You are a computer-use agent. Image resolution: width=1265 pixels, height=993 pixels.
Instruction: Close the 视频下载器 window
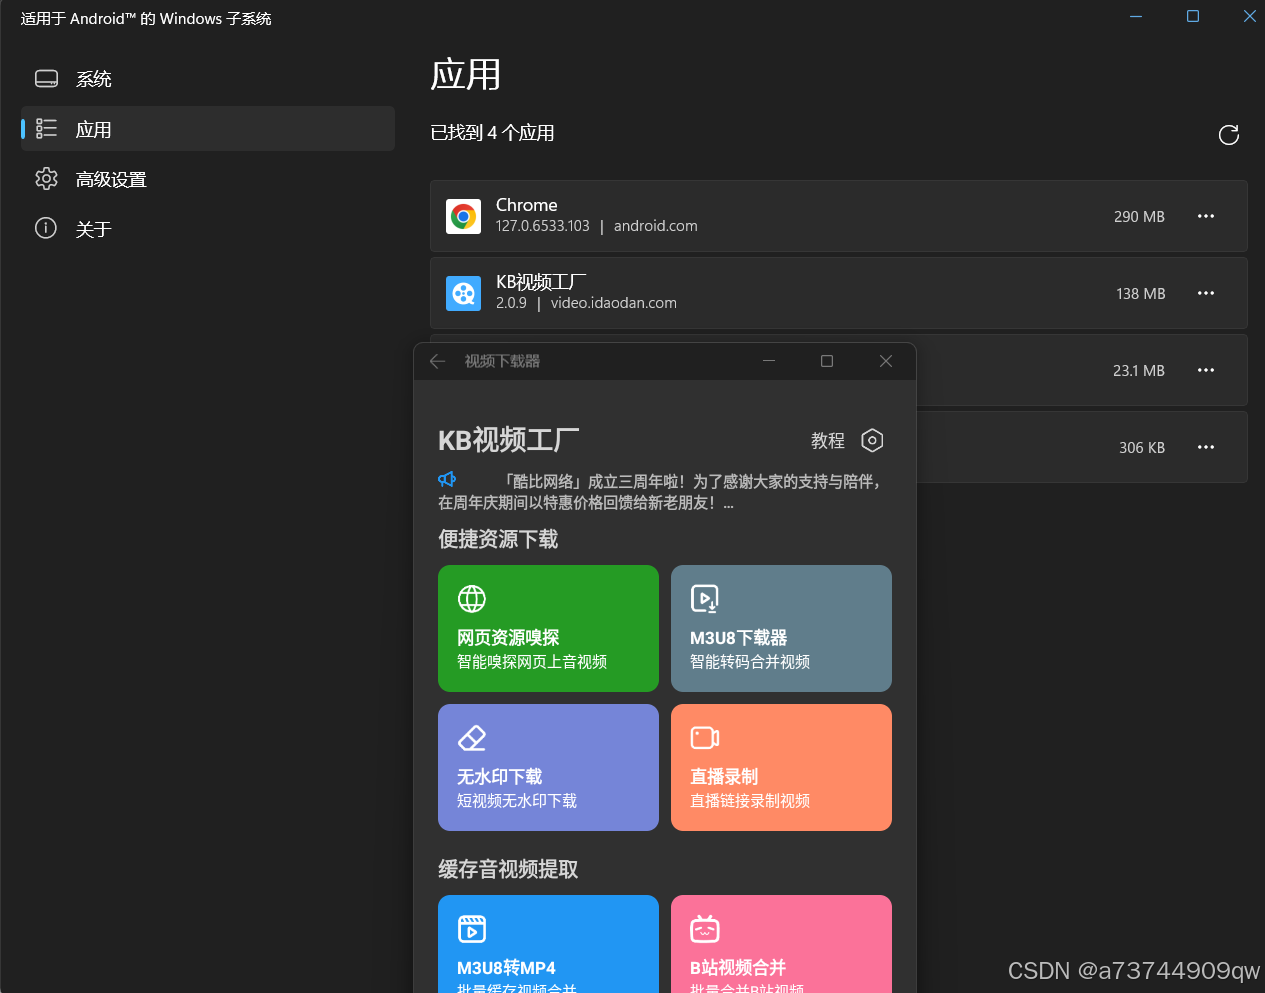point(886,361)
